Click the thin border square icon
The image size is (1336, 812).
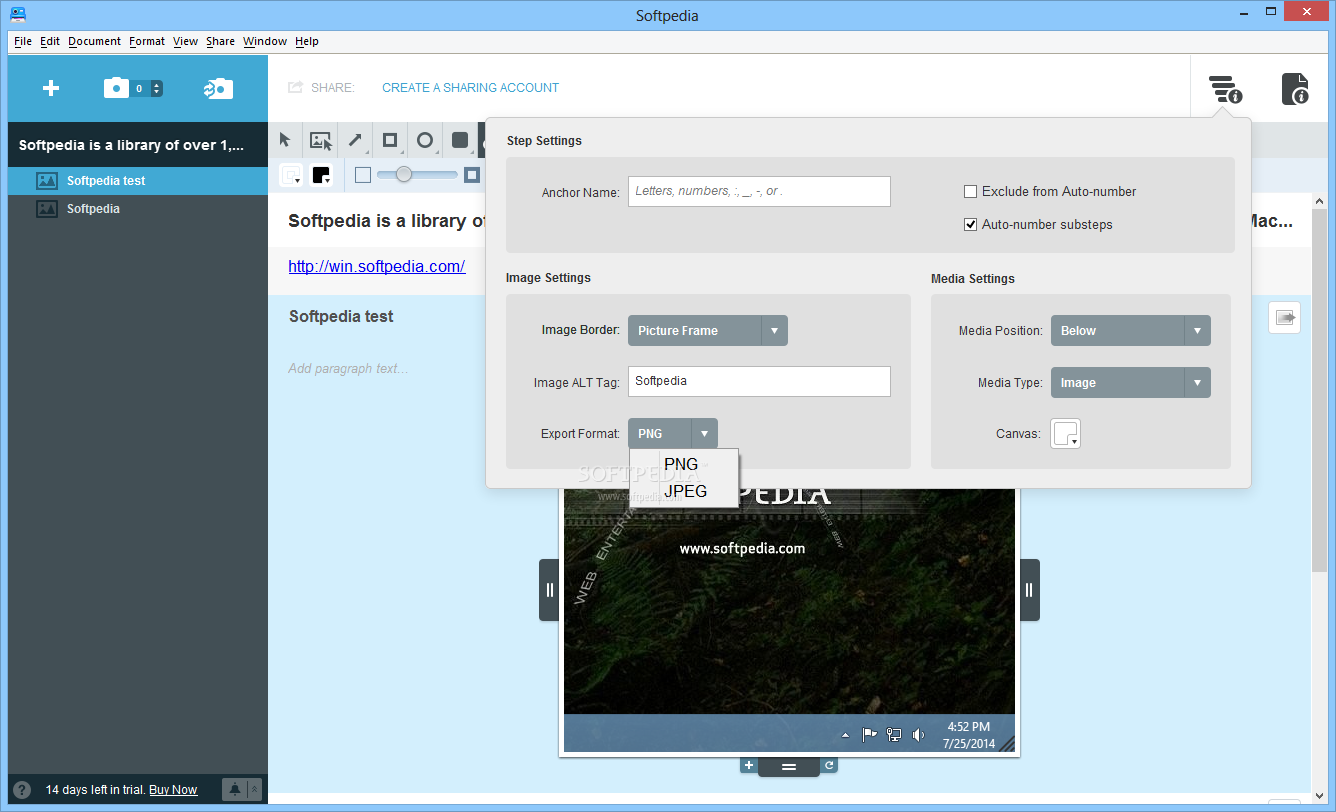click(363, 175)
